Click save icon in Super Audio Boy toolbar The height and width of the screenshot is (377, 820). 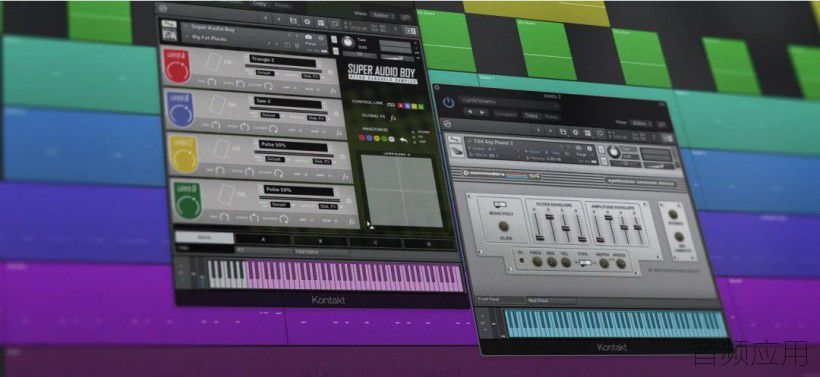pyautogui.click(x=293, y=21)
